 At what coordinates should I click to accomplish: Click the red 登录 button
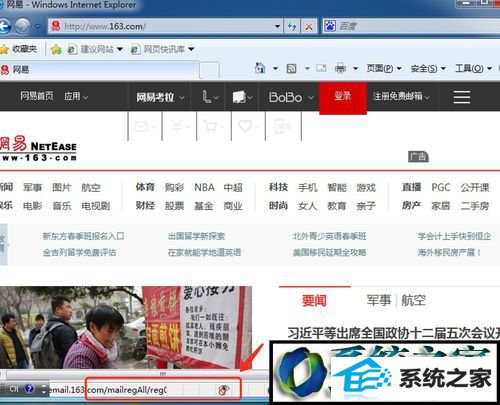click(343, 97)
